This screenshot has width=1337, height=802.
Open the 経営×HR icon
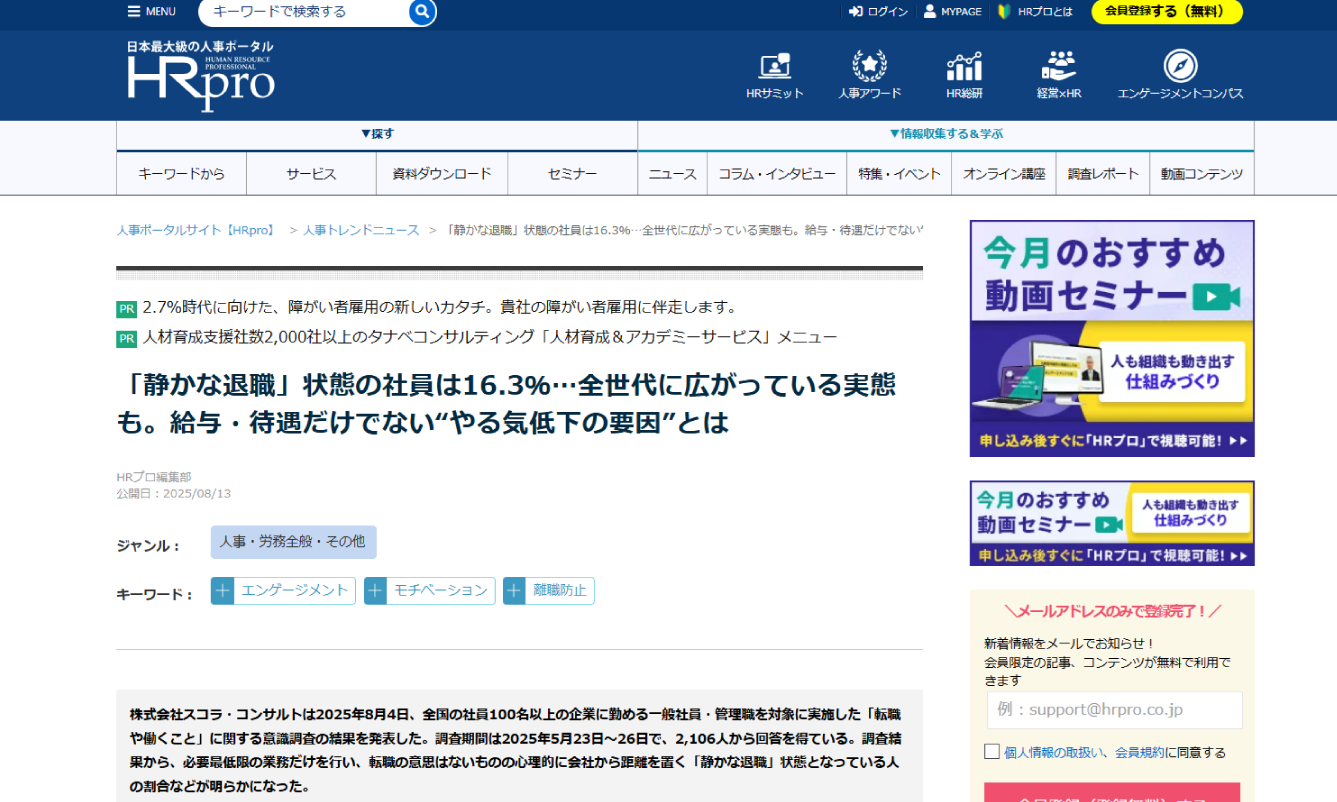tap(1058, 66)
